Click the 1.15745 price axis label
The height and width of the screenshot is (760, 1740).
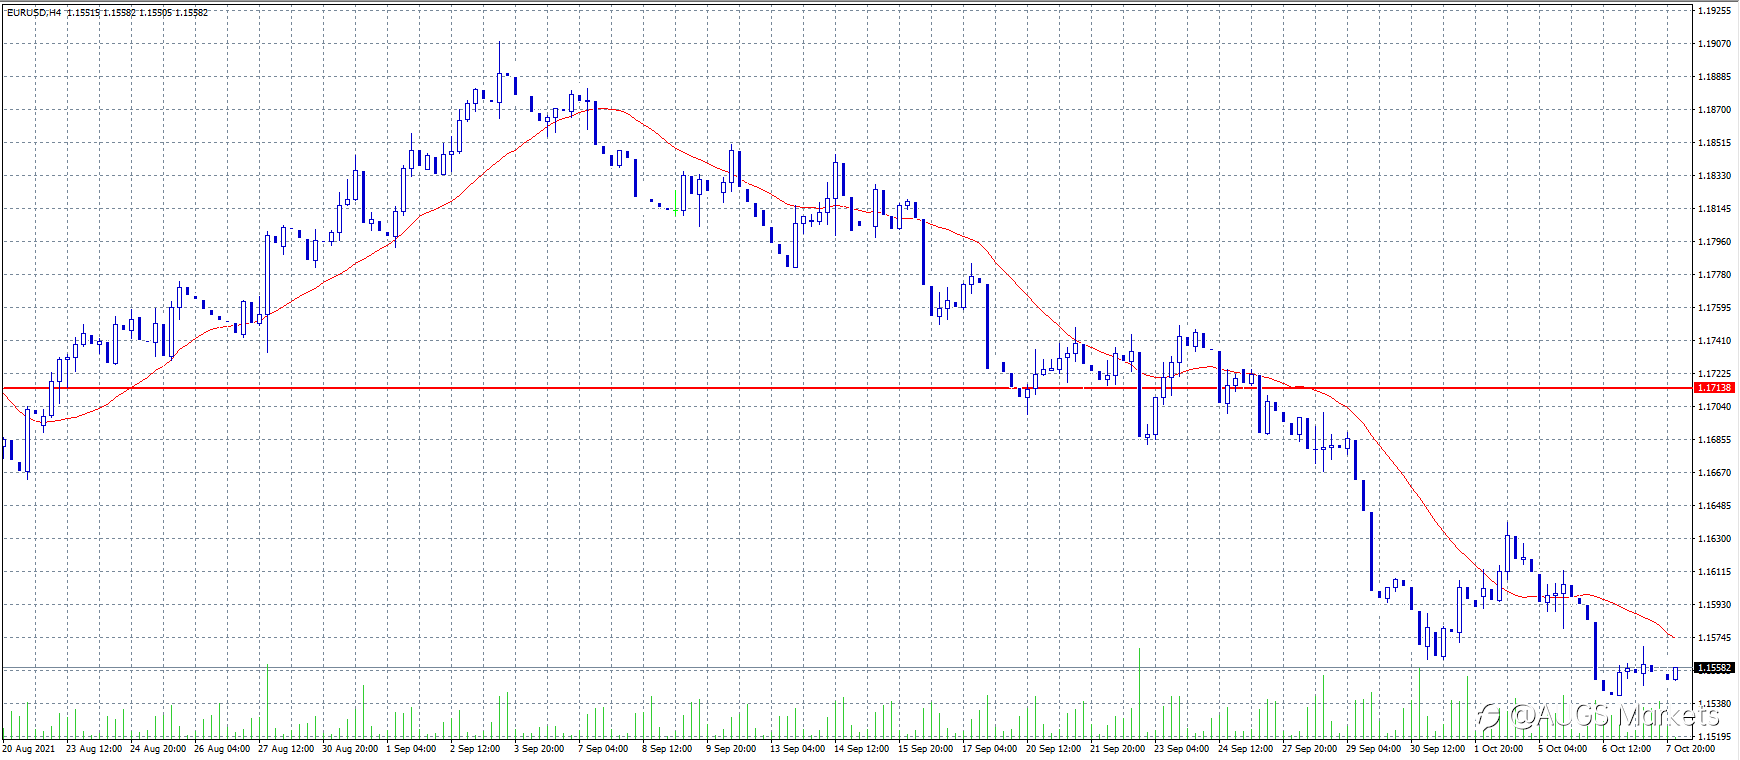(1715, 638)
